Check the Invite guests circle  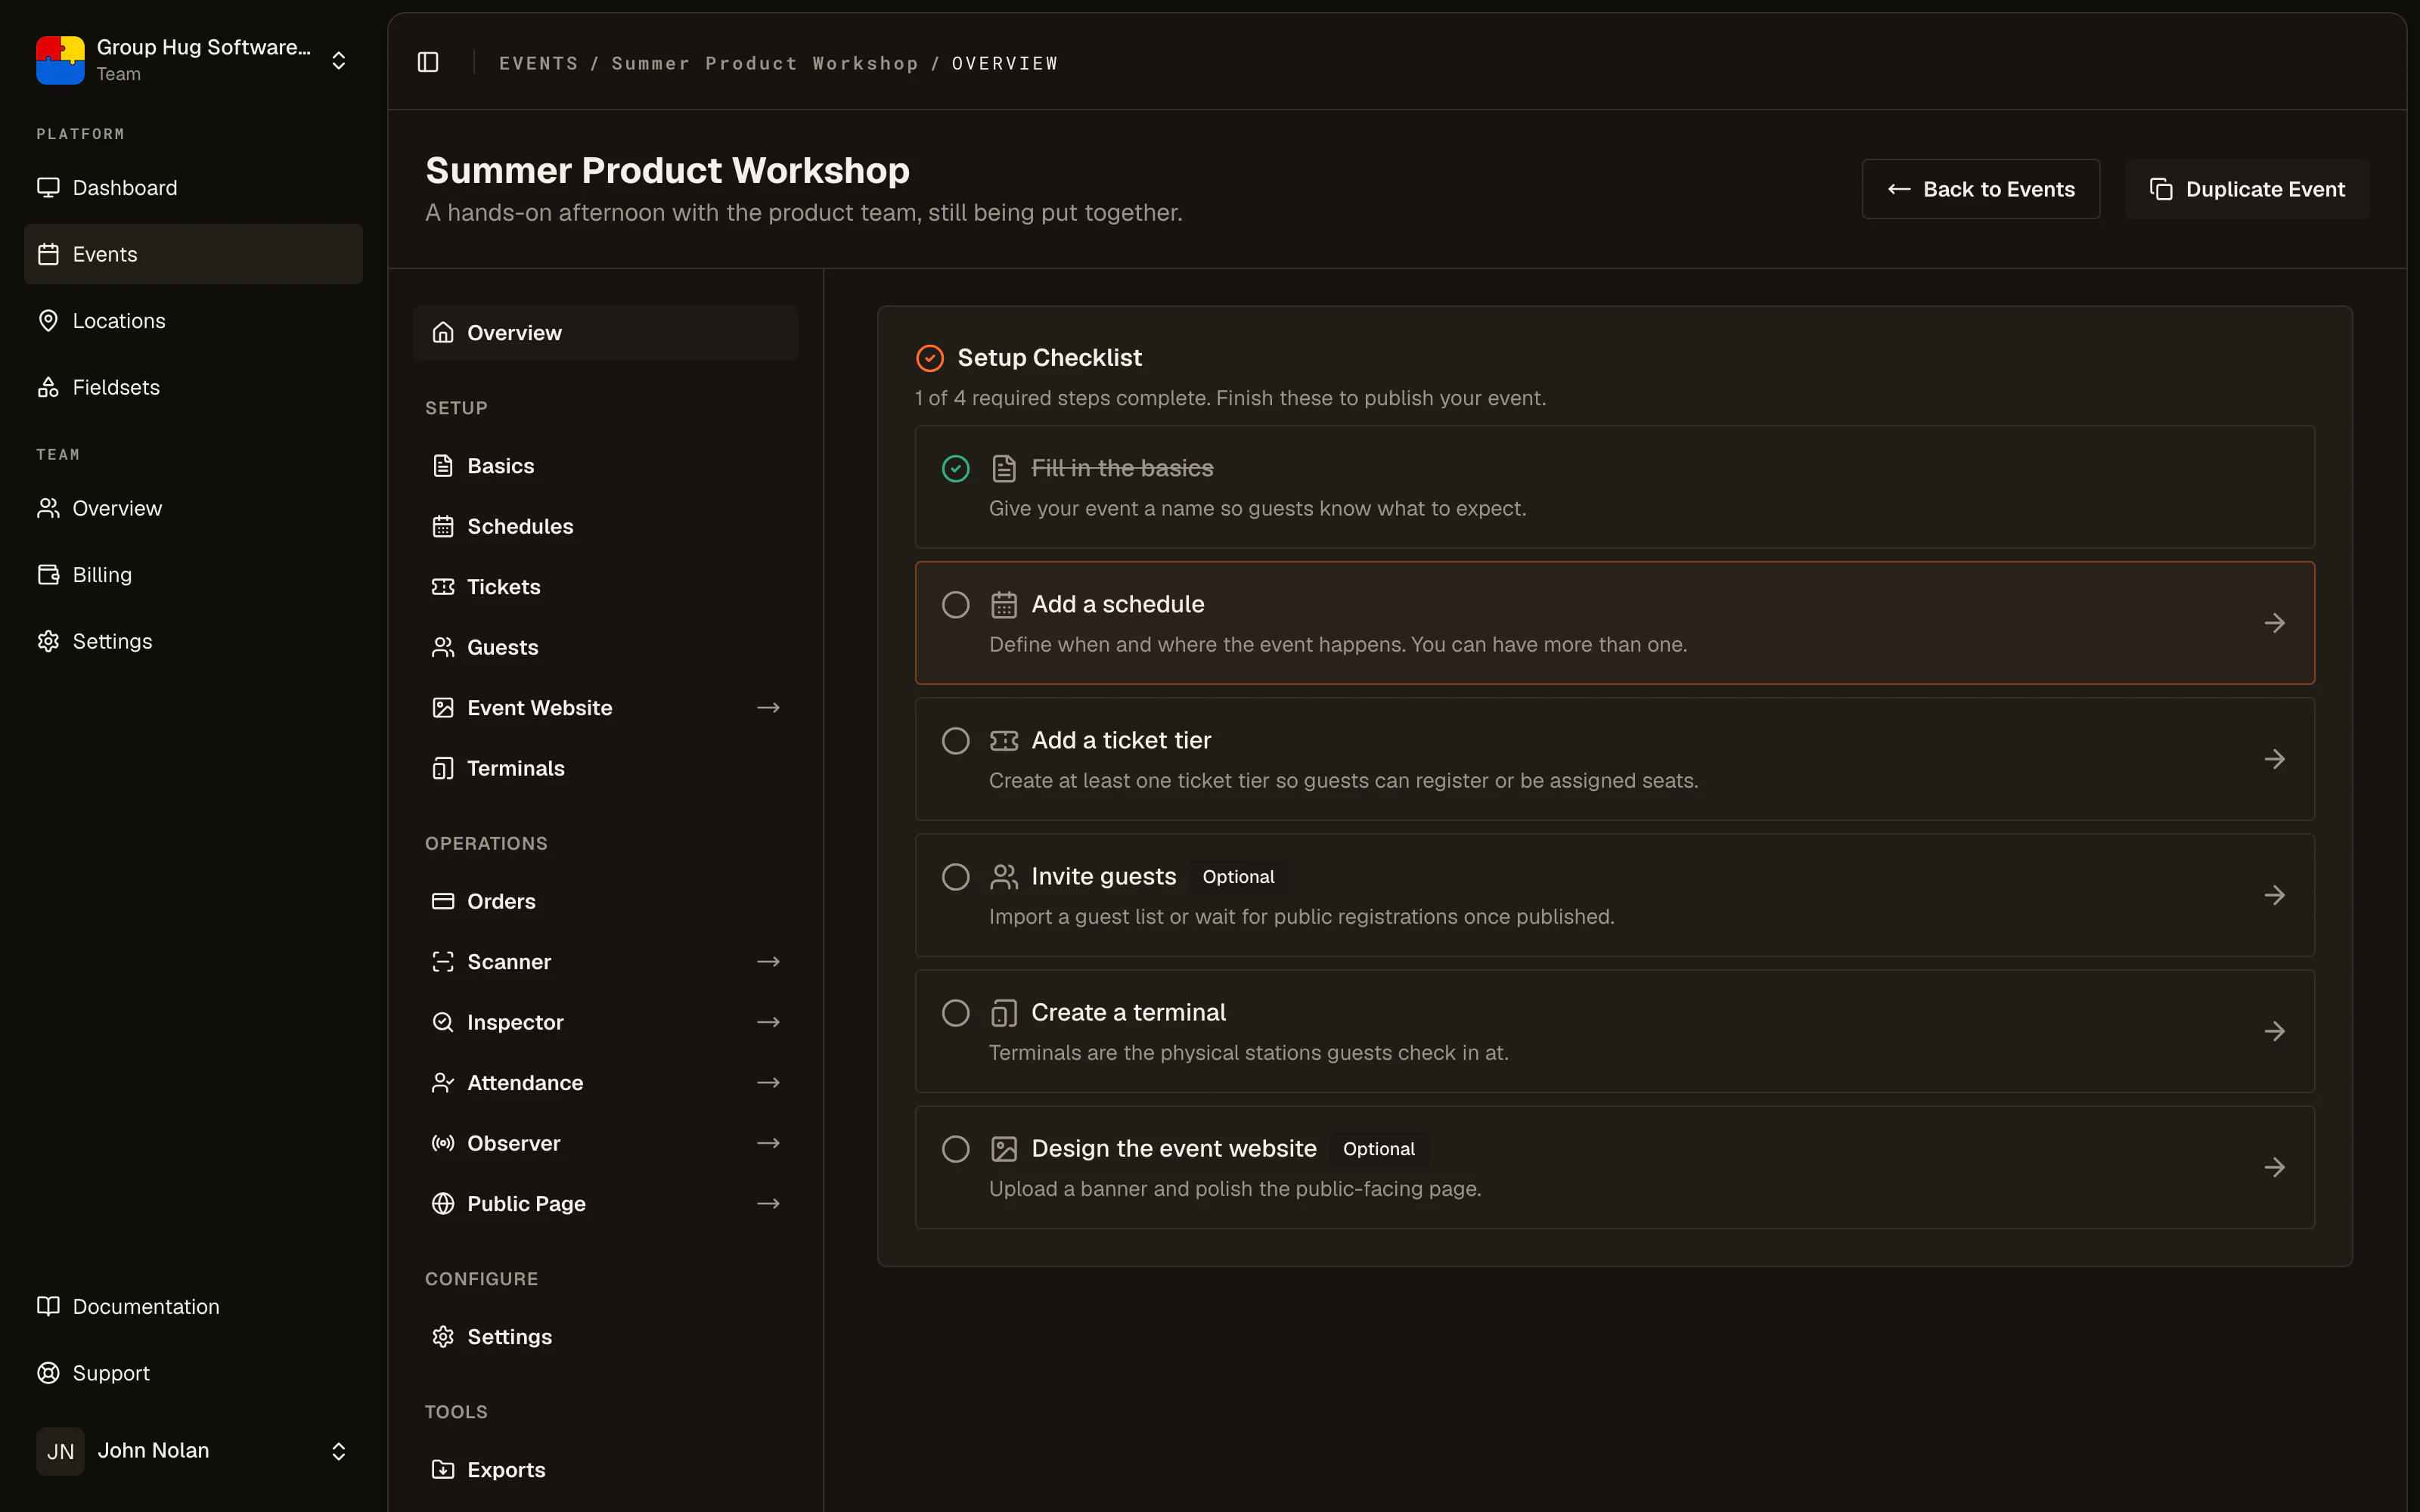pos(956,876)
